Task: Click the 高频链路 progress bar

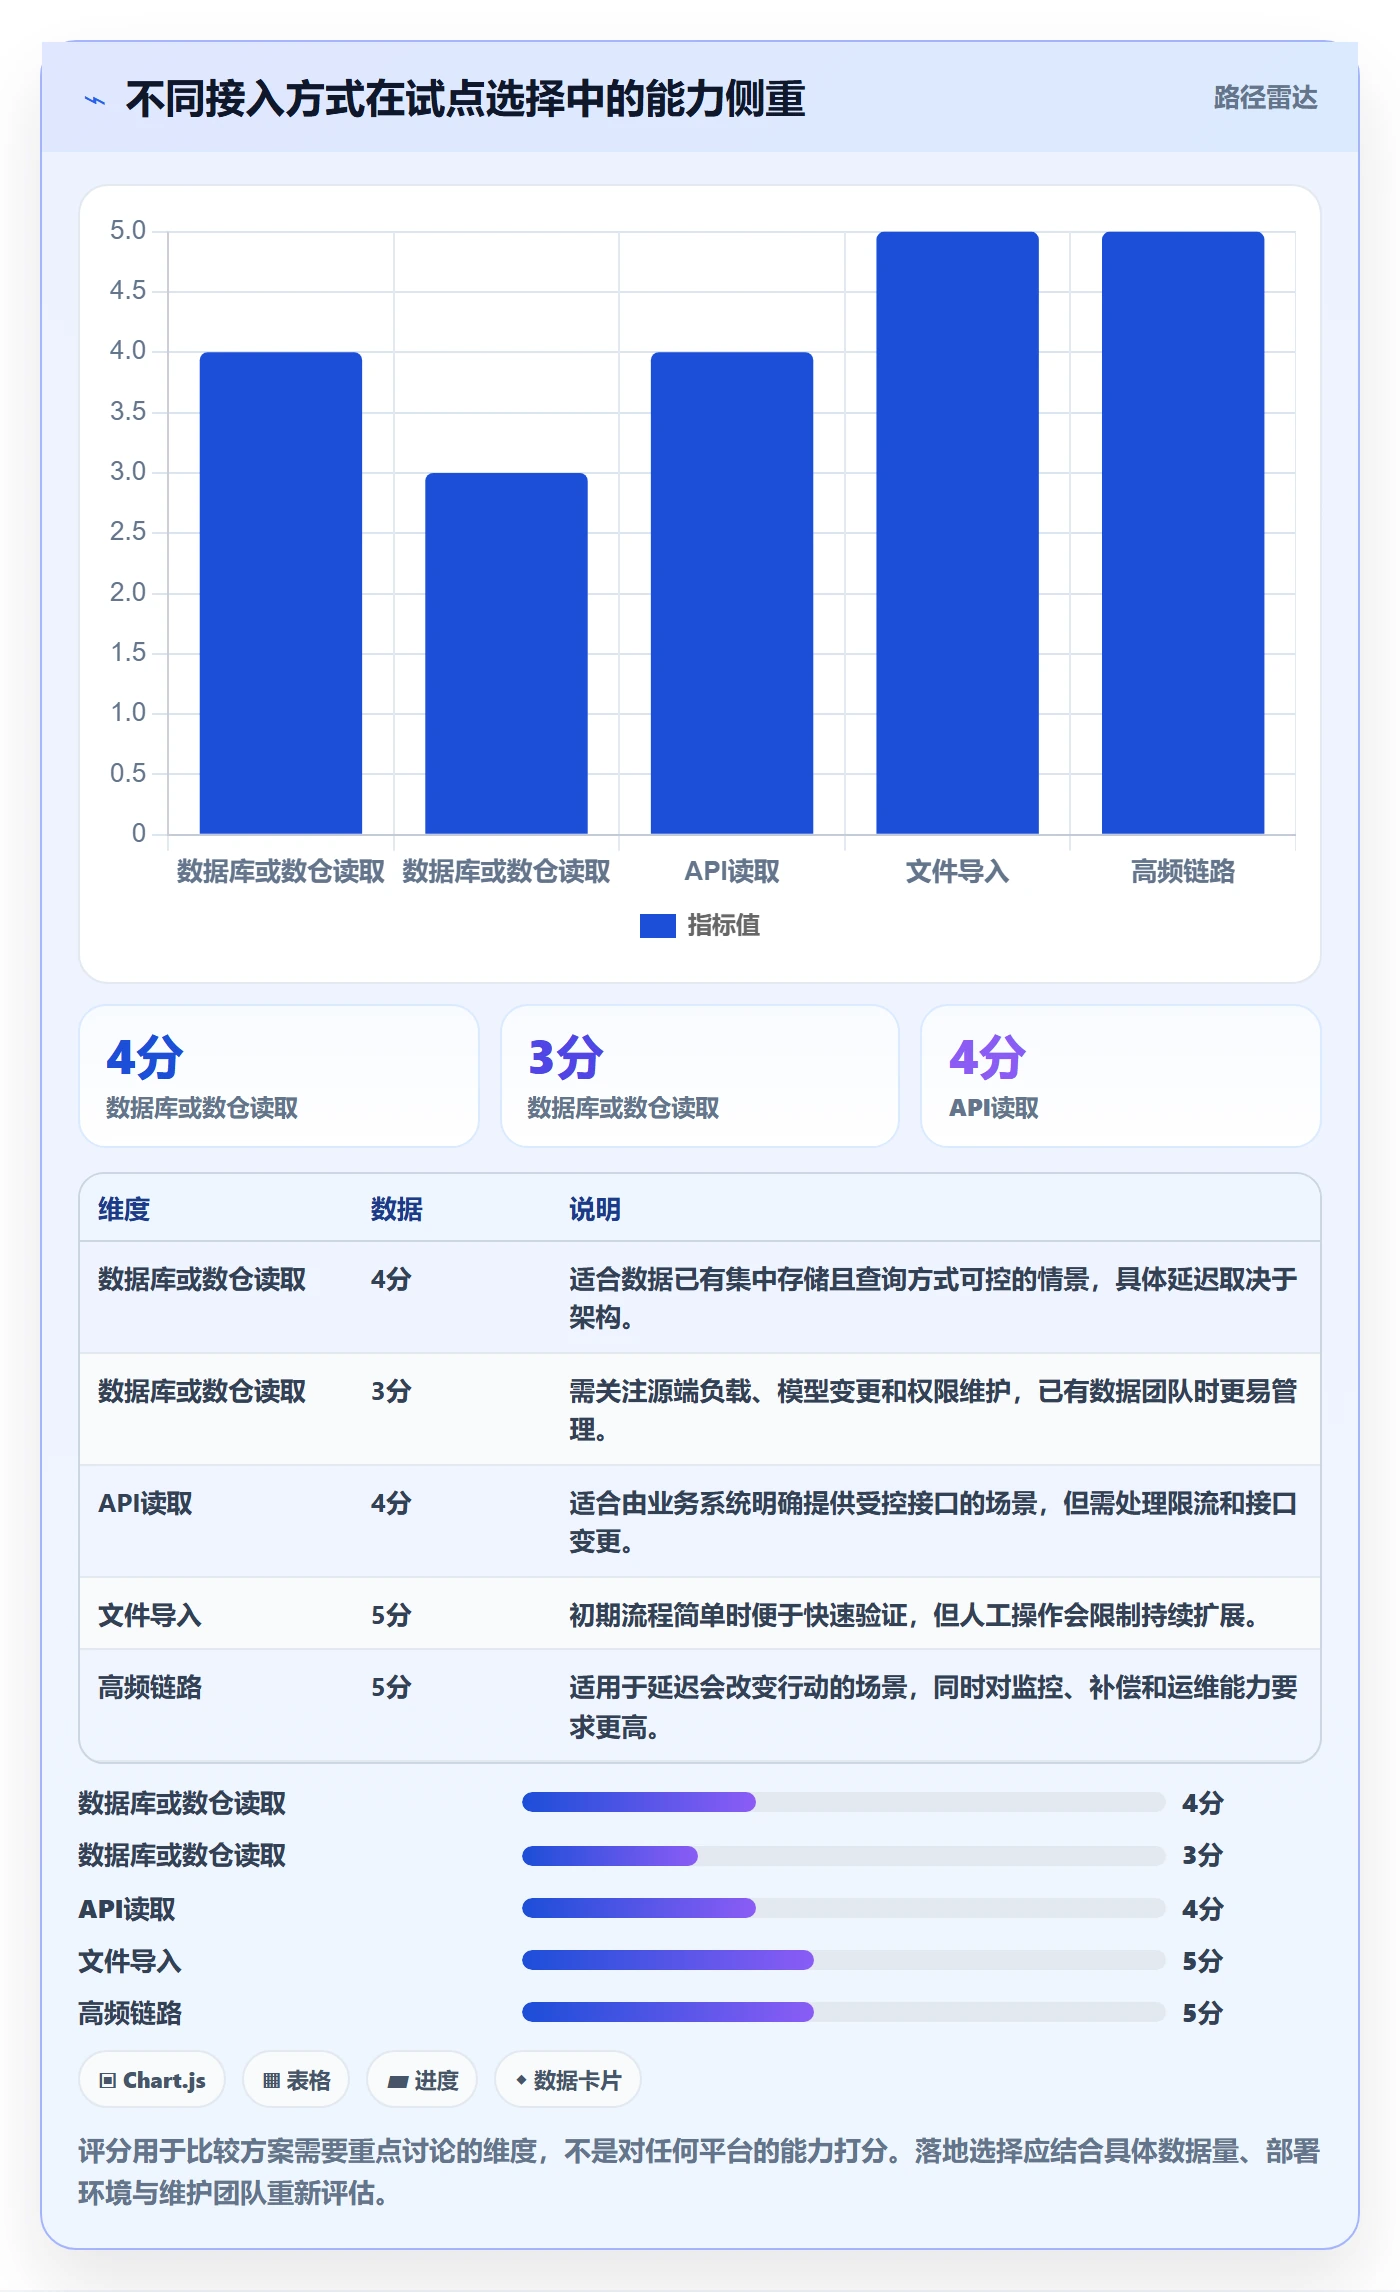Action: [844, 2012]
